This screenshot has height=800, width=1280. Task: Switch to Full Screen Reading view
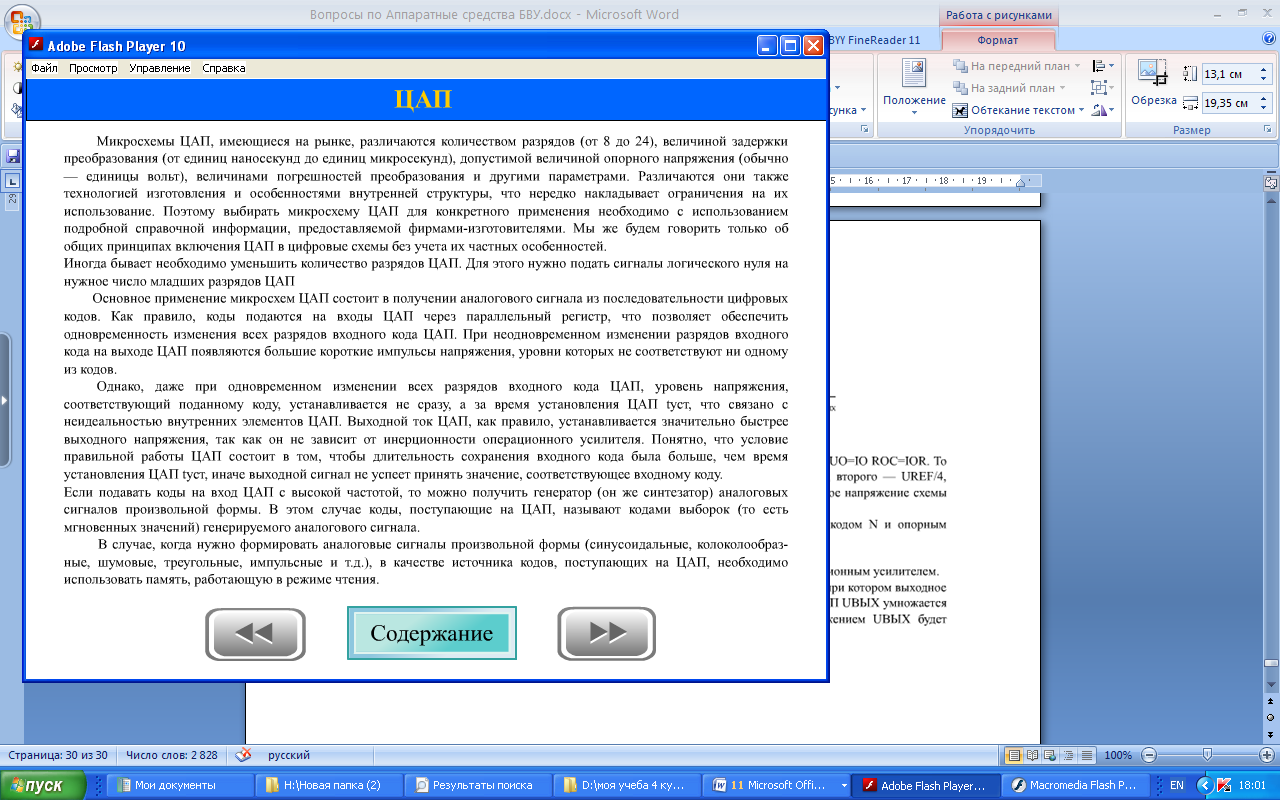tap(1032, 755)
